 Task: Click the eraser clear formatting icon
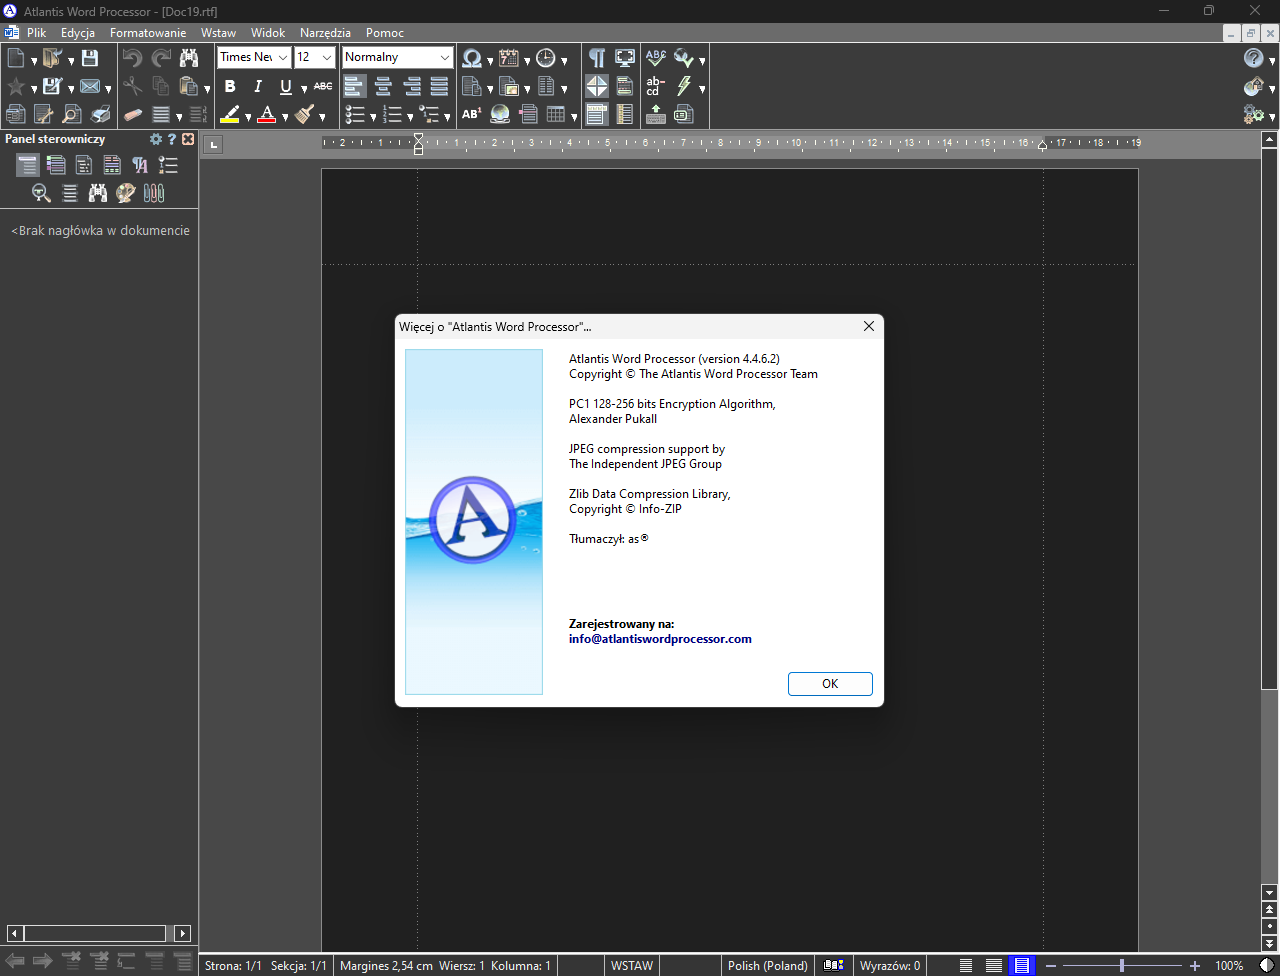point(132,115)
